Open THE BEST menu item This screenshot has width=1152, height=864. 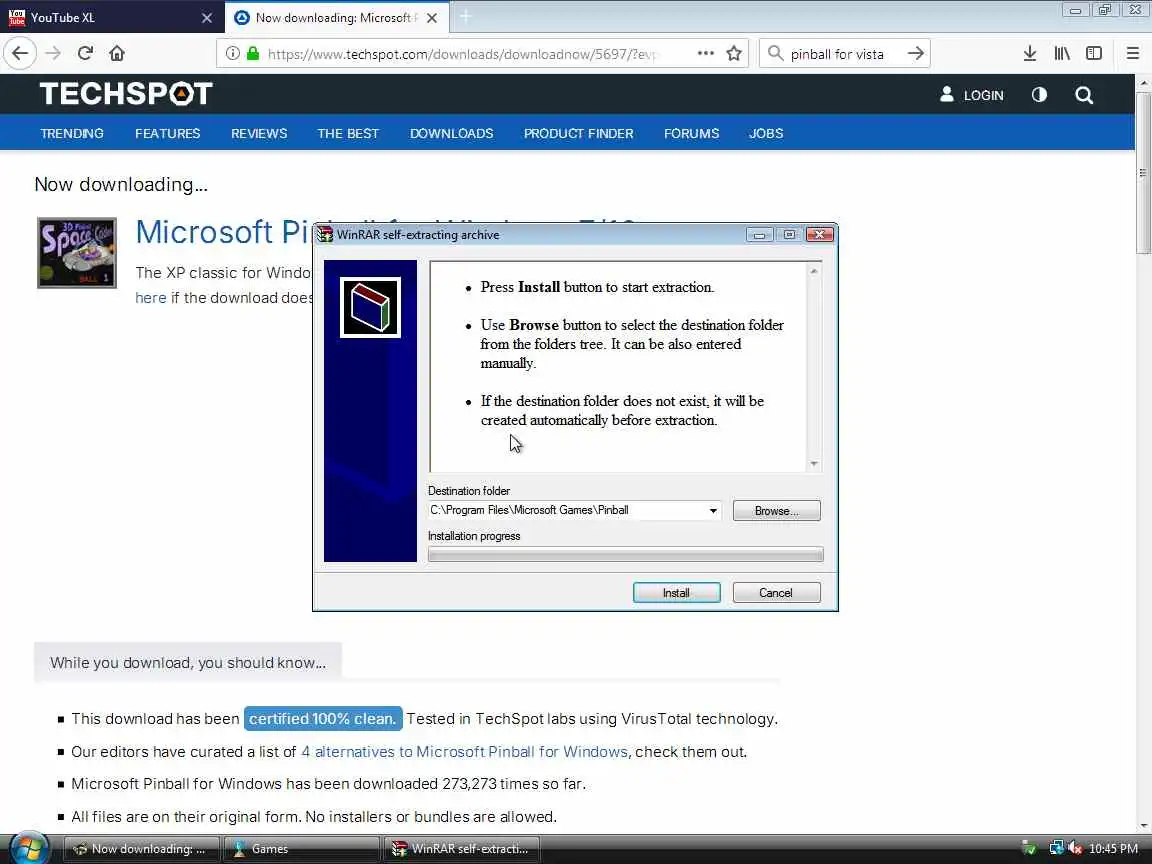(348, 133)
